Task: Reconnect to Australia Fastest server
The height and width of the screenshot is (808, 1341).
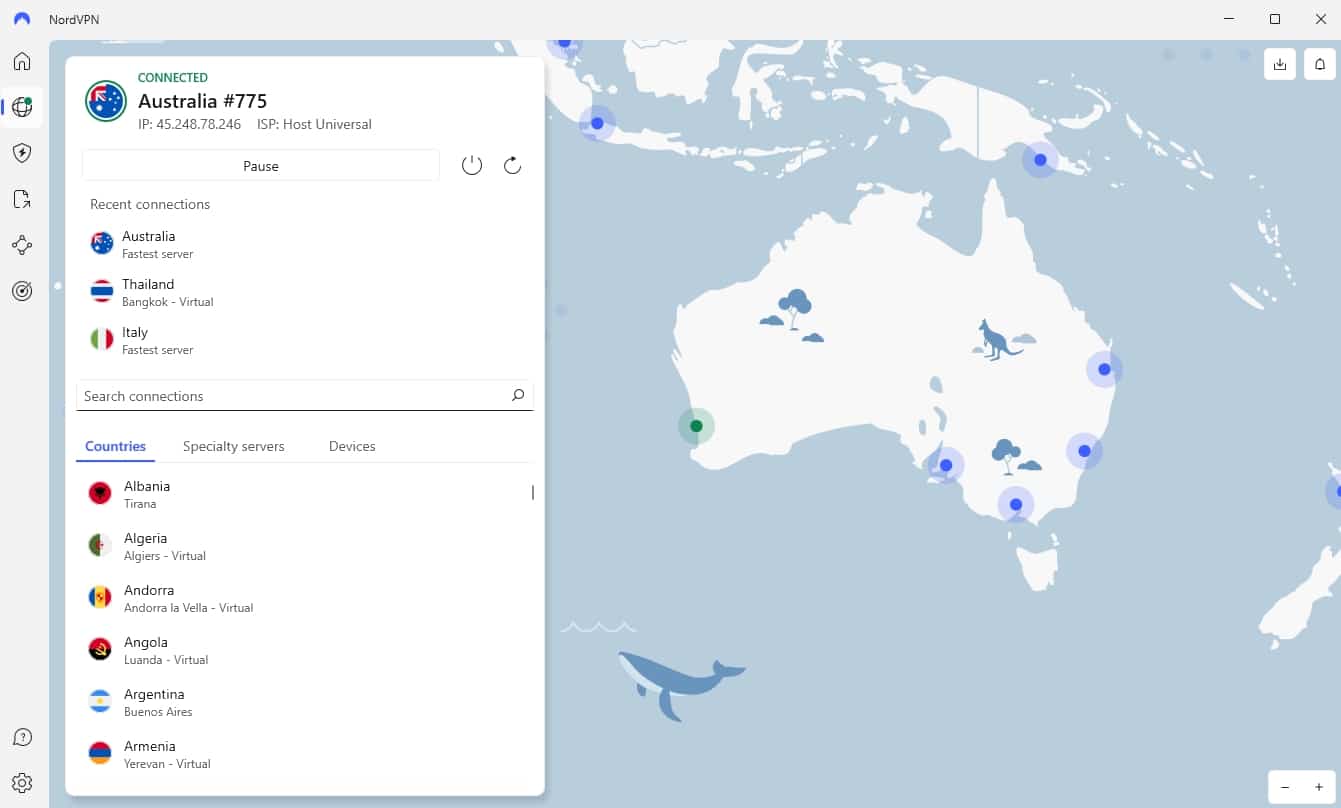Action: coord(305,244)
